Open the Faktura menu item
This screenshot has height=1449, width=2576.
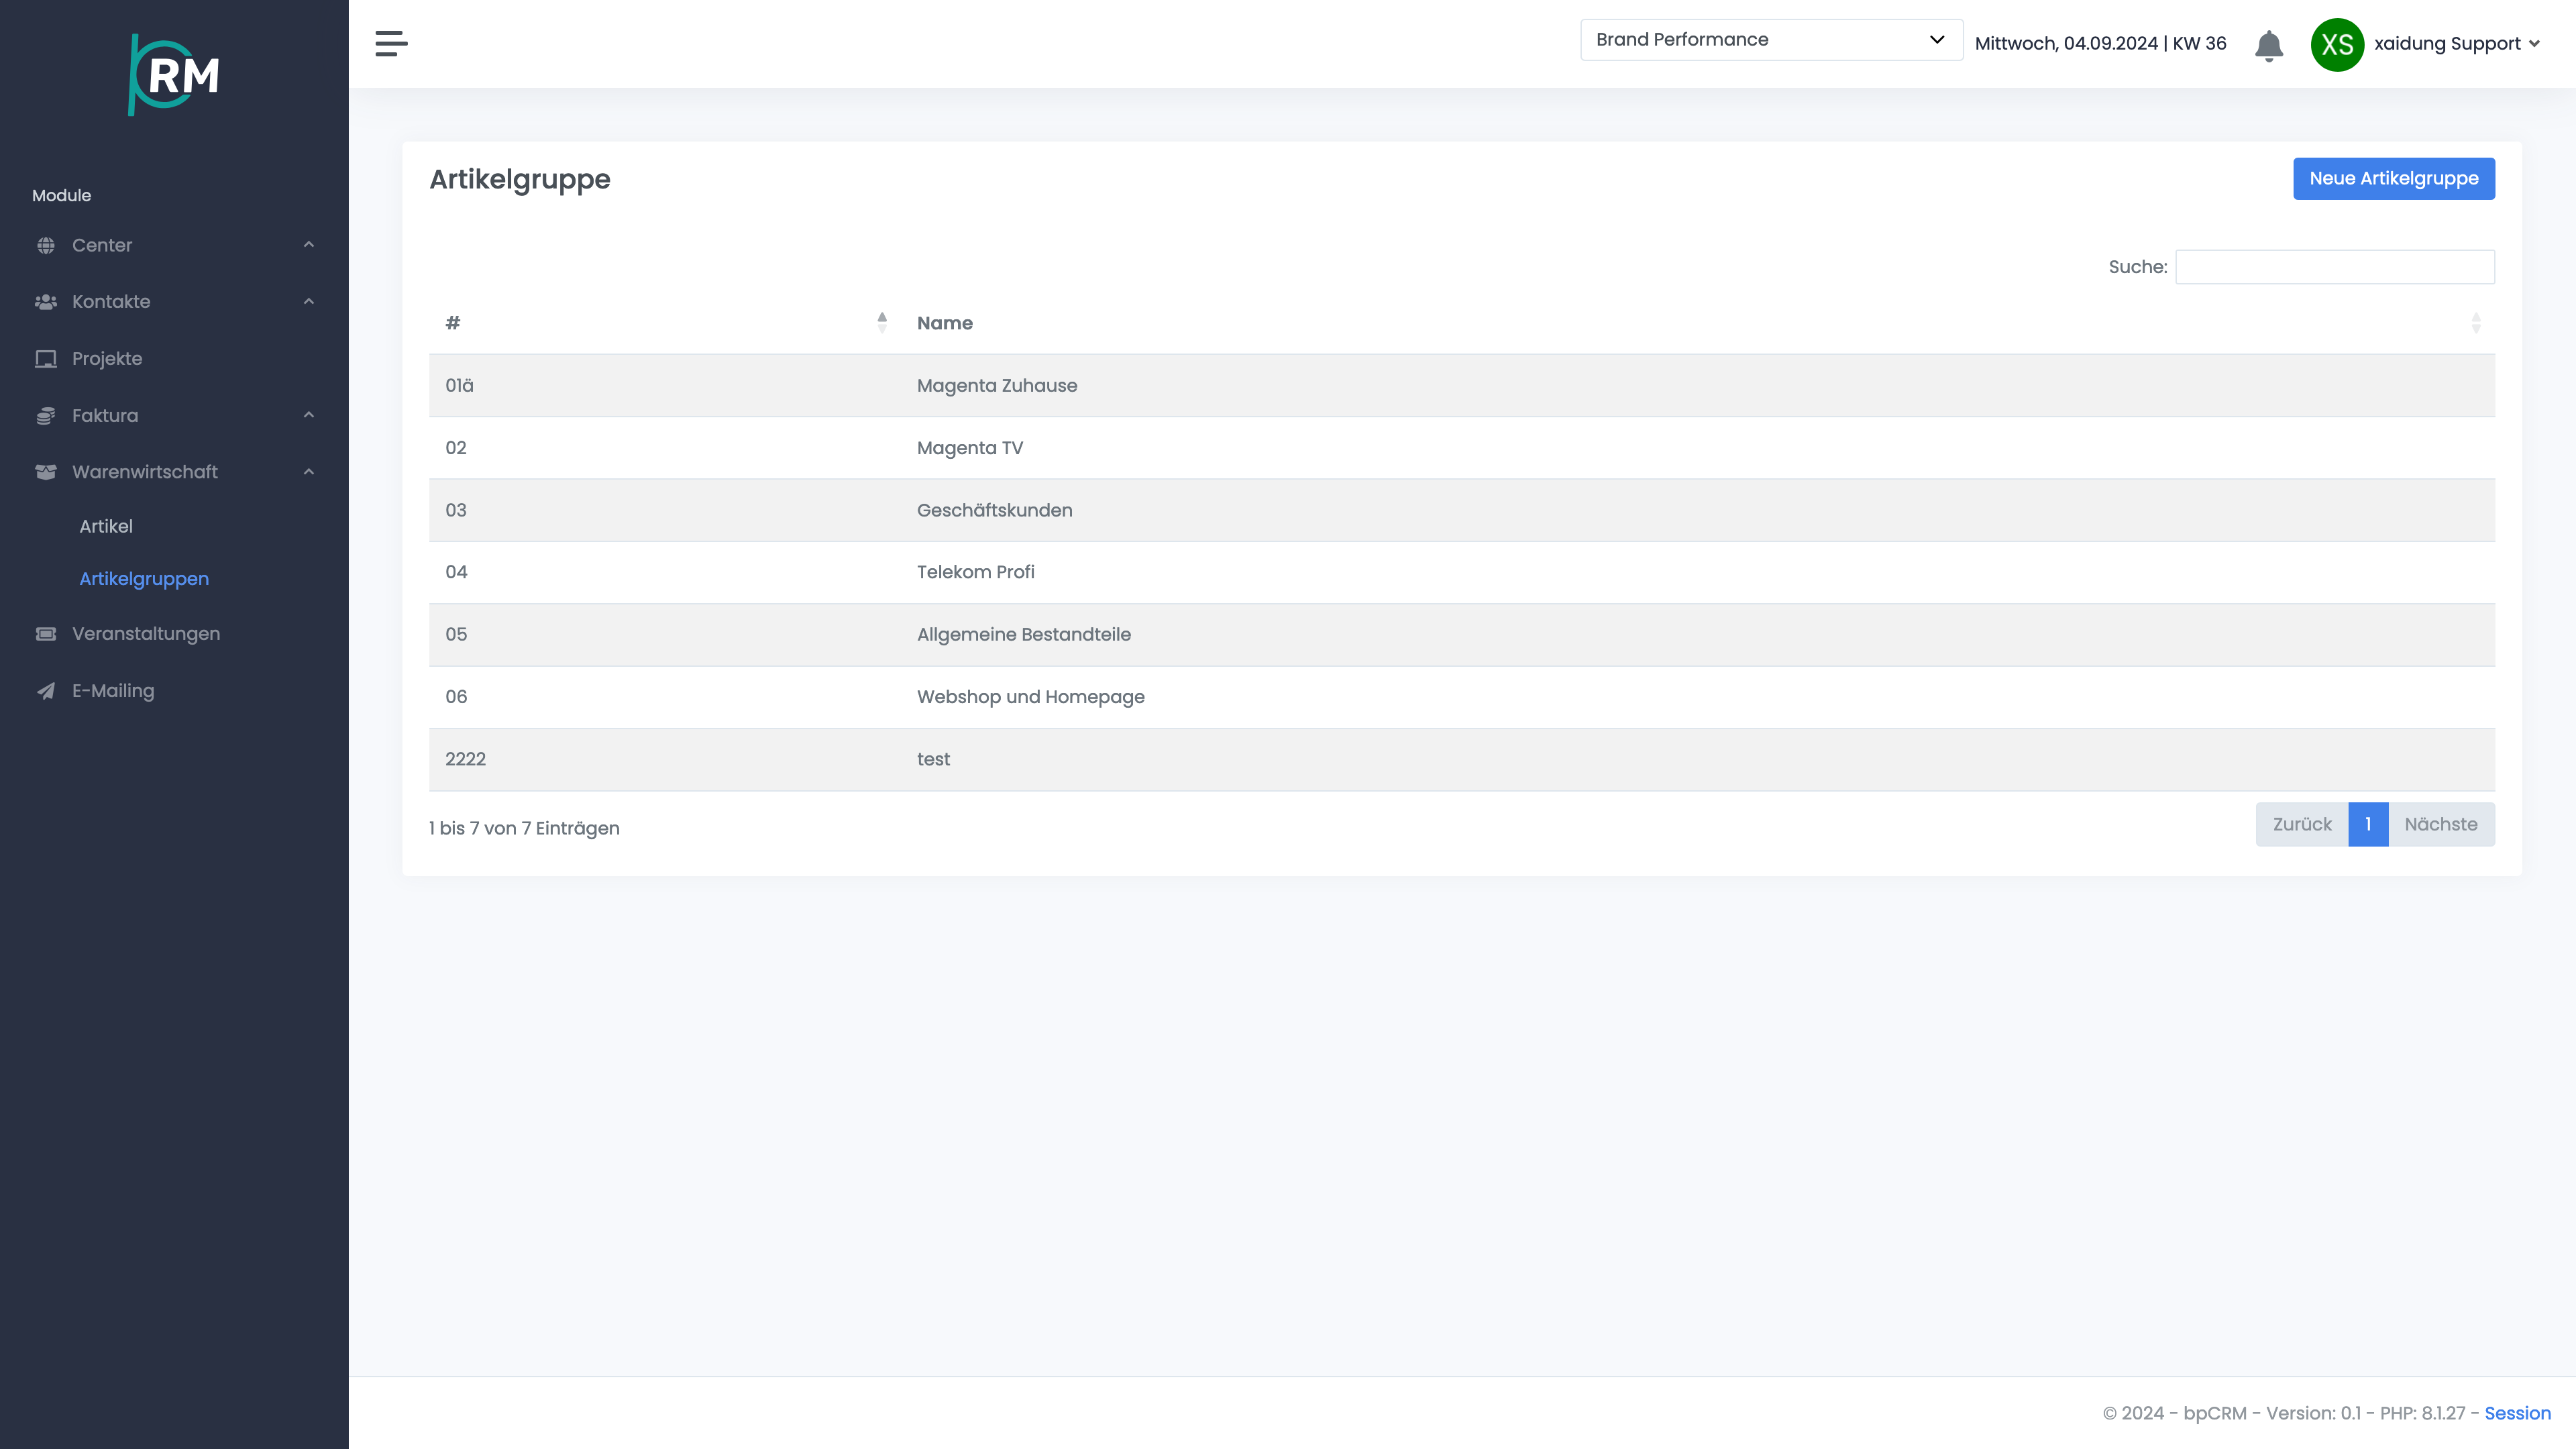(105, 415)
